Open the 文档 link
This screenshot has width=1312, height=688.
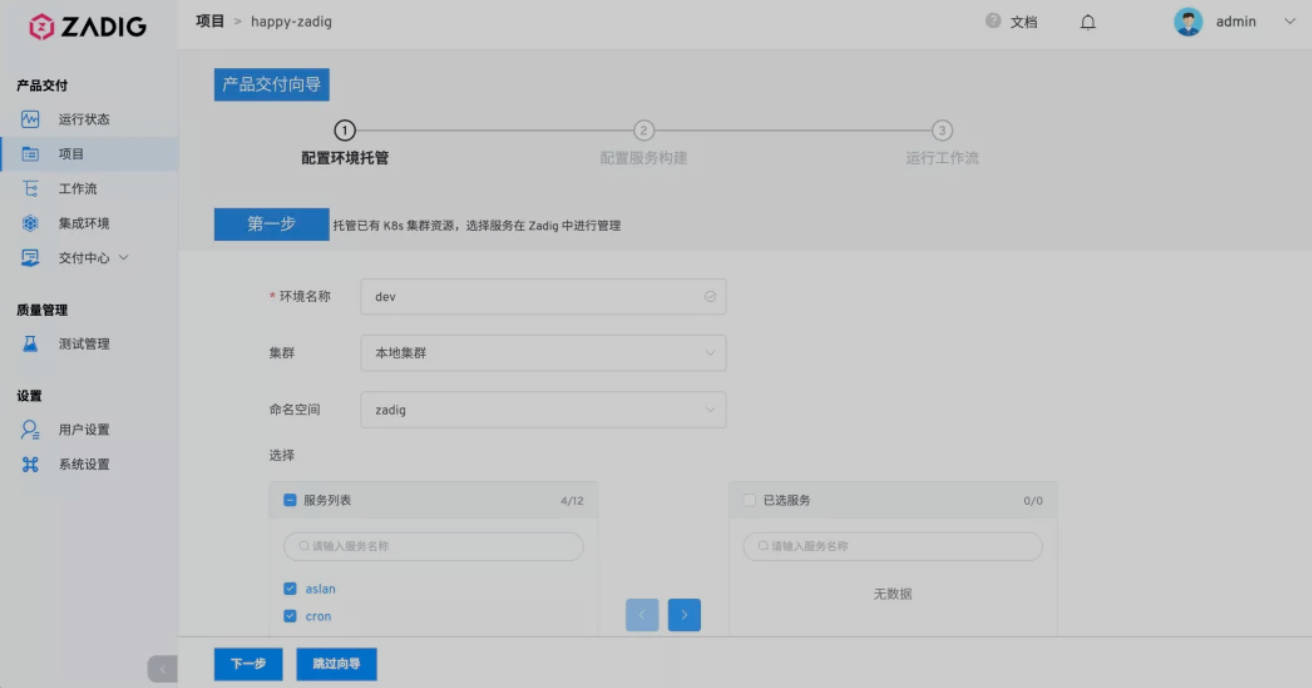[x=1024, y=22]
